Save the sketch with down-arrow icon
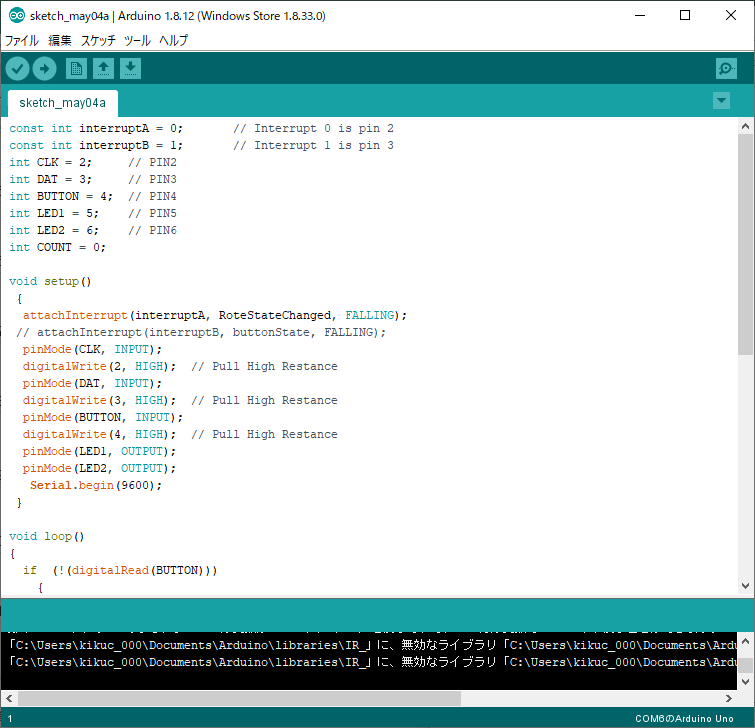 click(x=130, y=68)
